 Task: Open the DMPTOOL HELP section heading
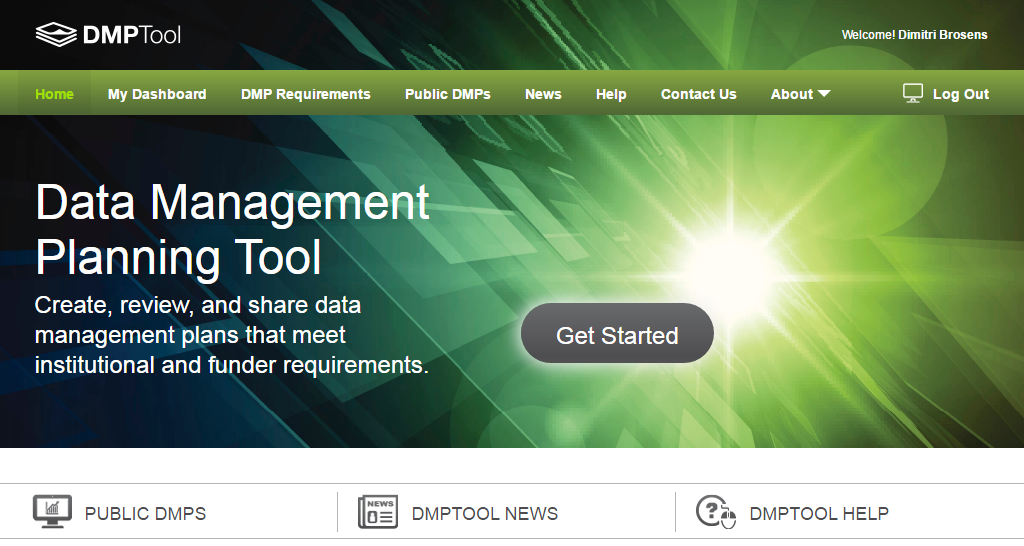(819, 514)
